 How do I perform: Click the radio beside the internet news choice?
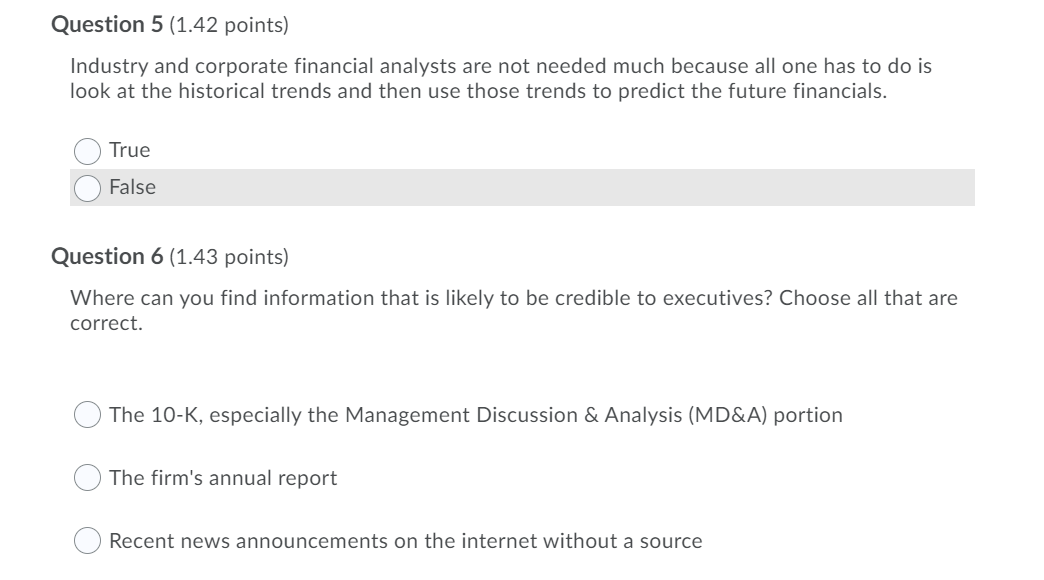coord(87,540)
